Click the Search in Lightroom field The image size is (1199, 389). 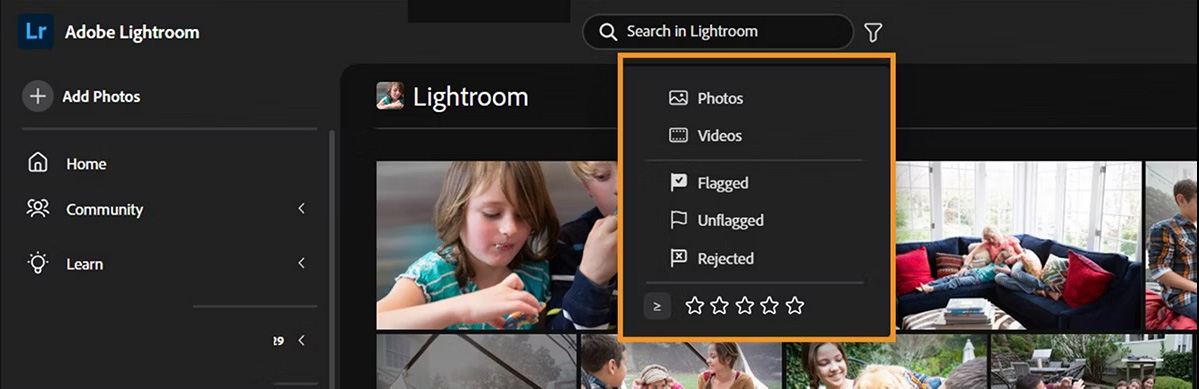pyautogui.click(x=717, y=32)
